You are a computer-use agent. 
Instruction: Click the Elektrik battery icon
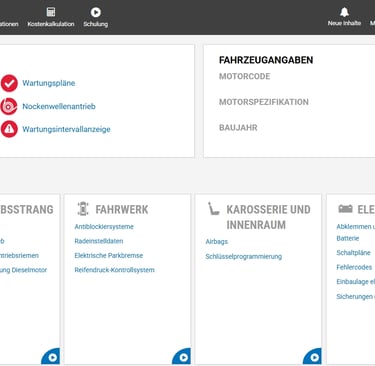pos(345,209)
